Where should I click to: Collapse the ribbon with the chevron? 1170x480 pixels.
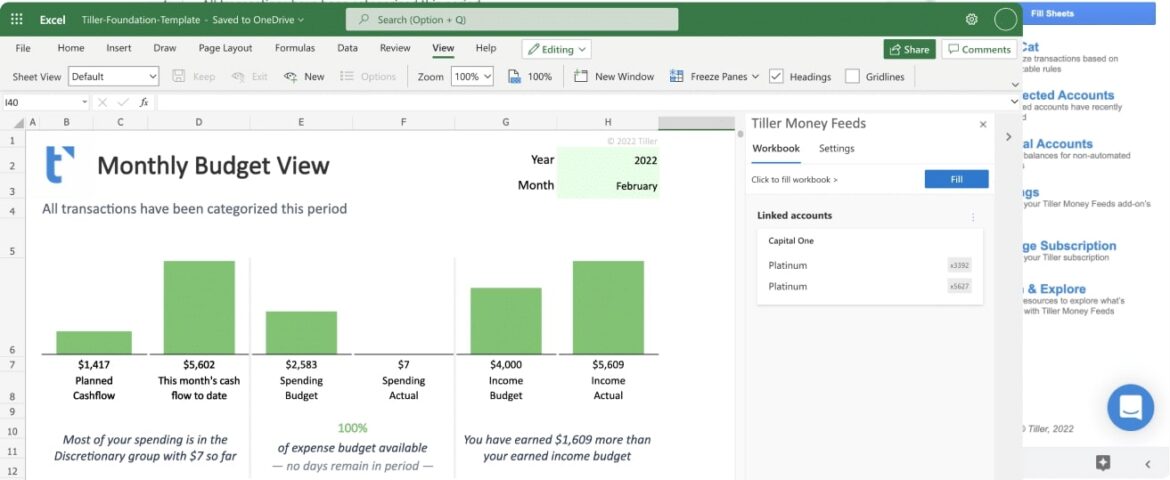(x=1014, y=84)
